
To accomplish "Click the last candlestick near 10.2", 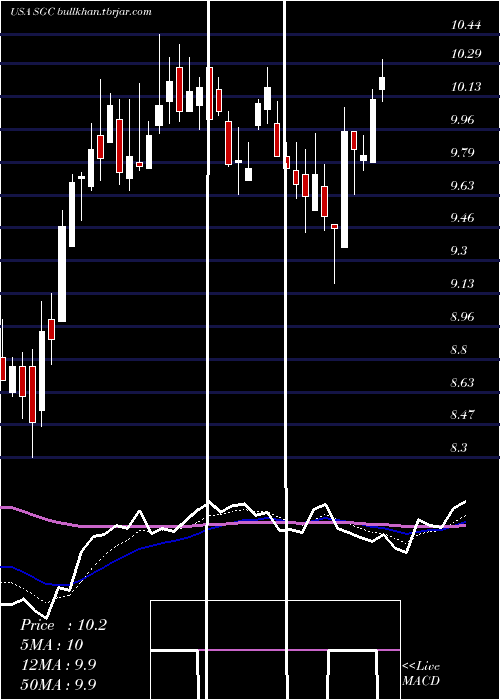I will pyautogui.click(x=382, y=81).
